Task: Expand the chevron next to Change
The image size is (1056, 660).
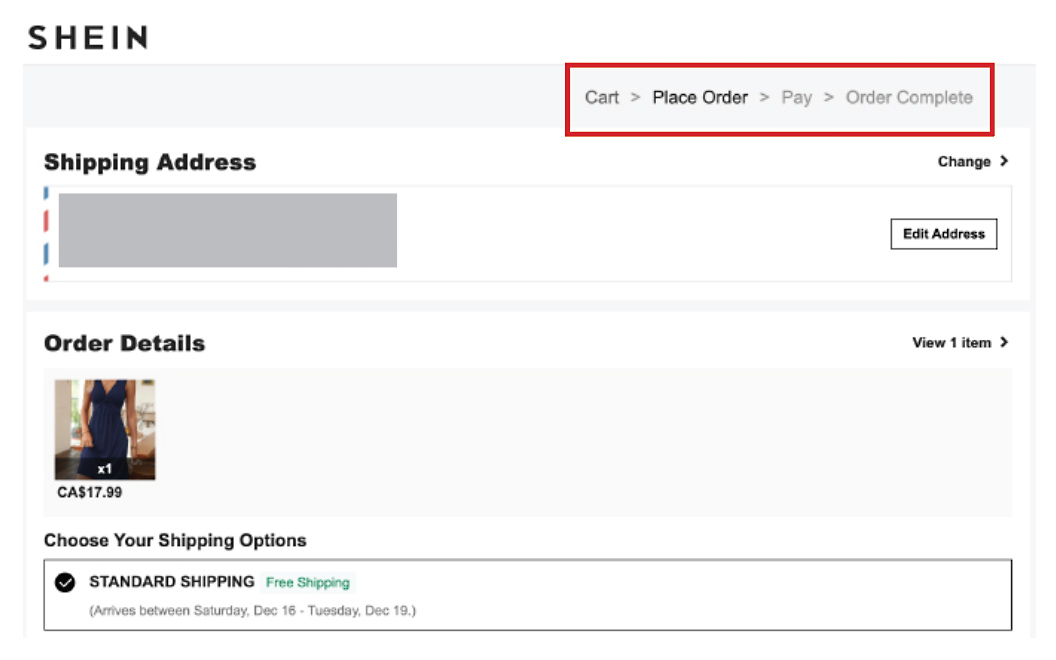Action: pyautogui.click(x=1004, y=161)
